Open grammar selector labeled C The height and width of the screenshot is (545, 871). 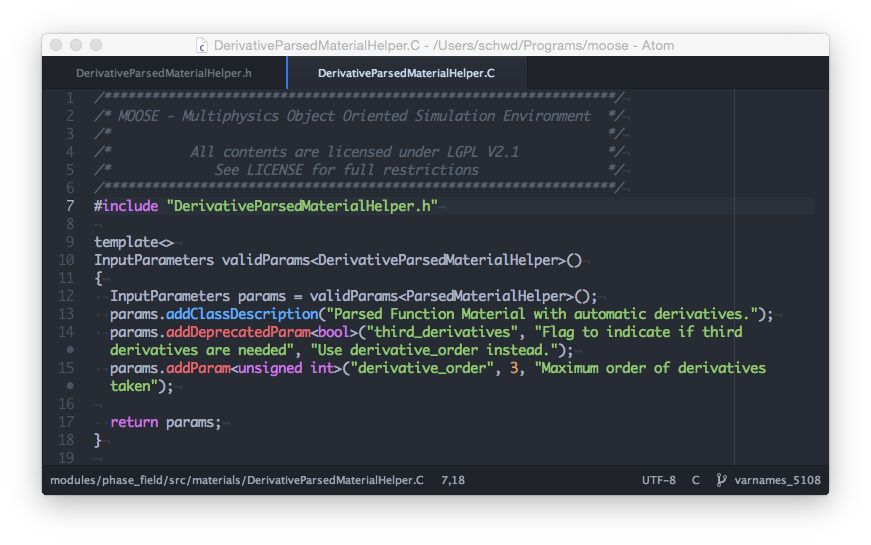click(x=696, y=481)
